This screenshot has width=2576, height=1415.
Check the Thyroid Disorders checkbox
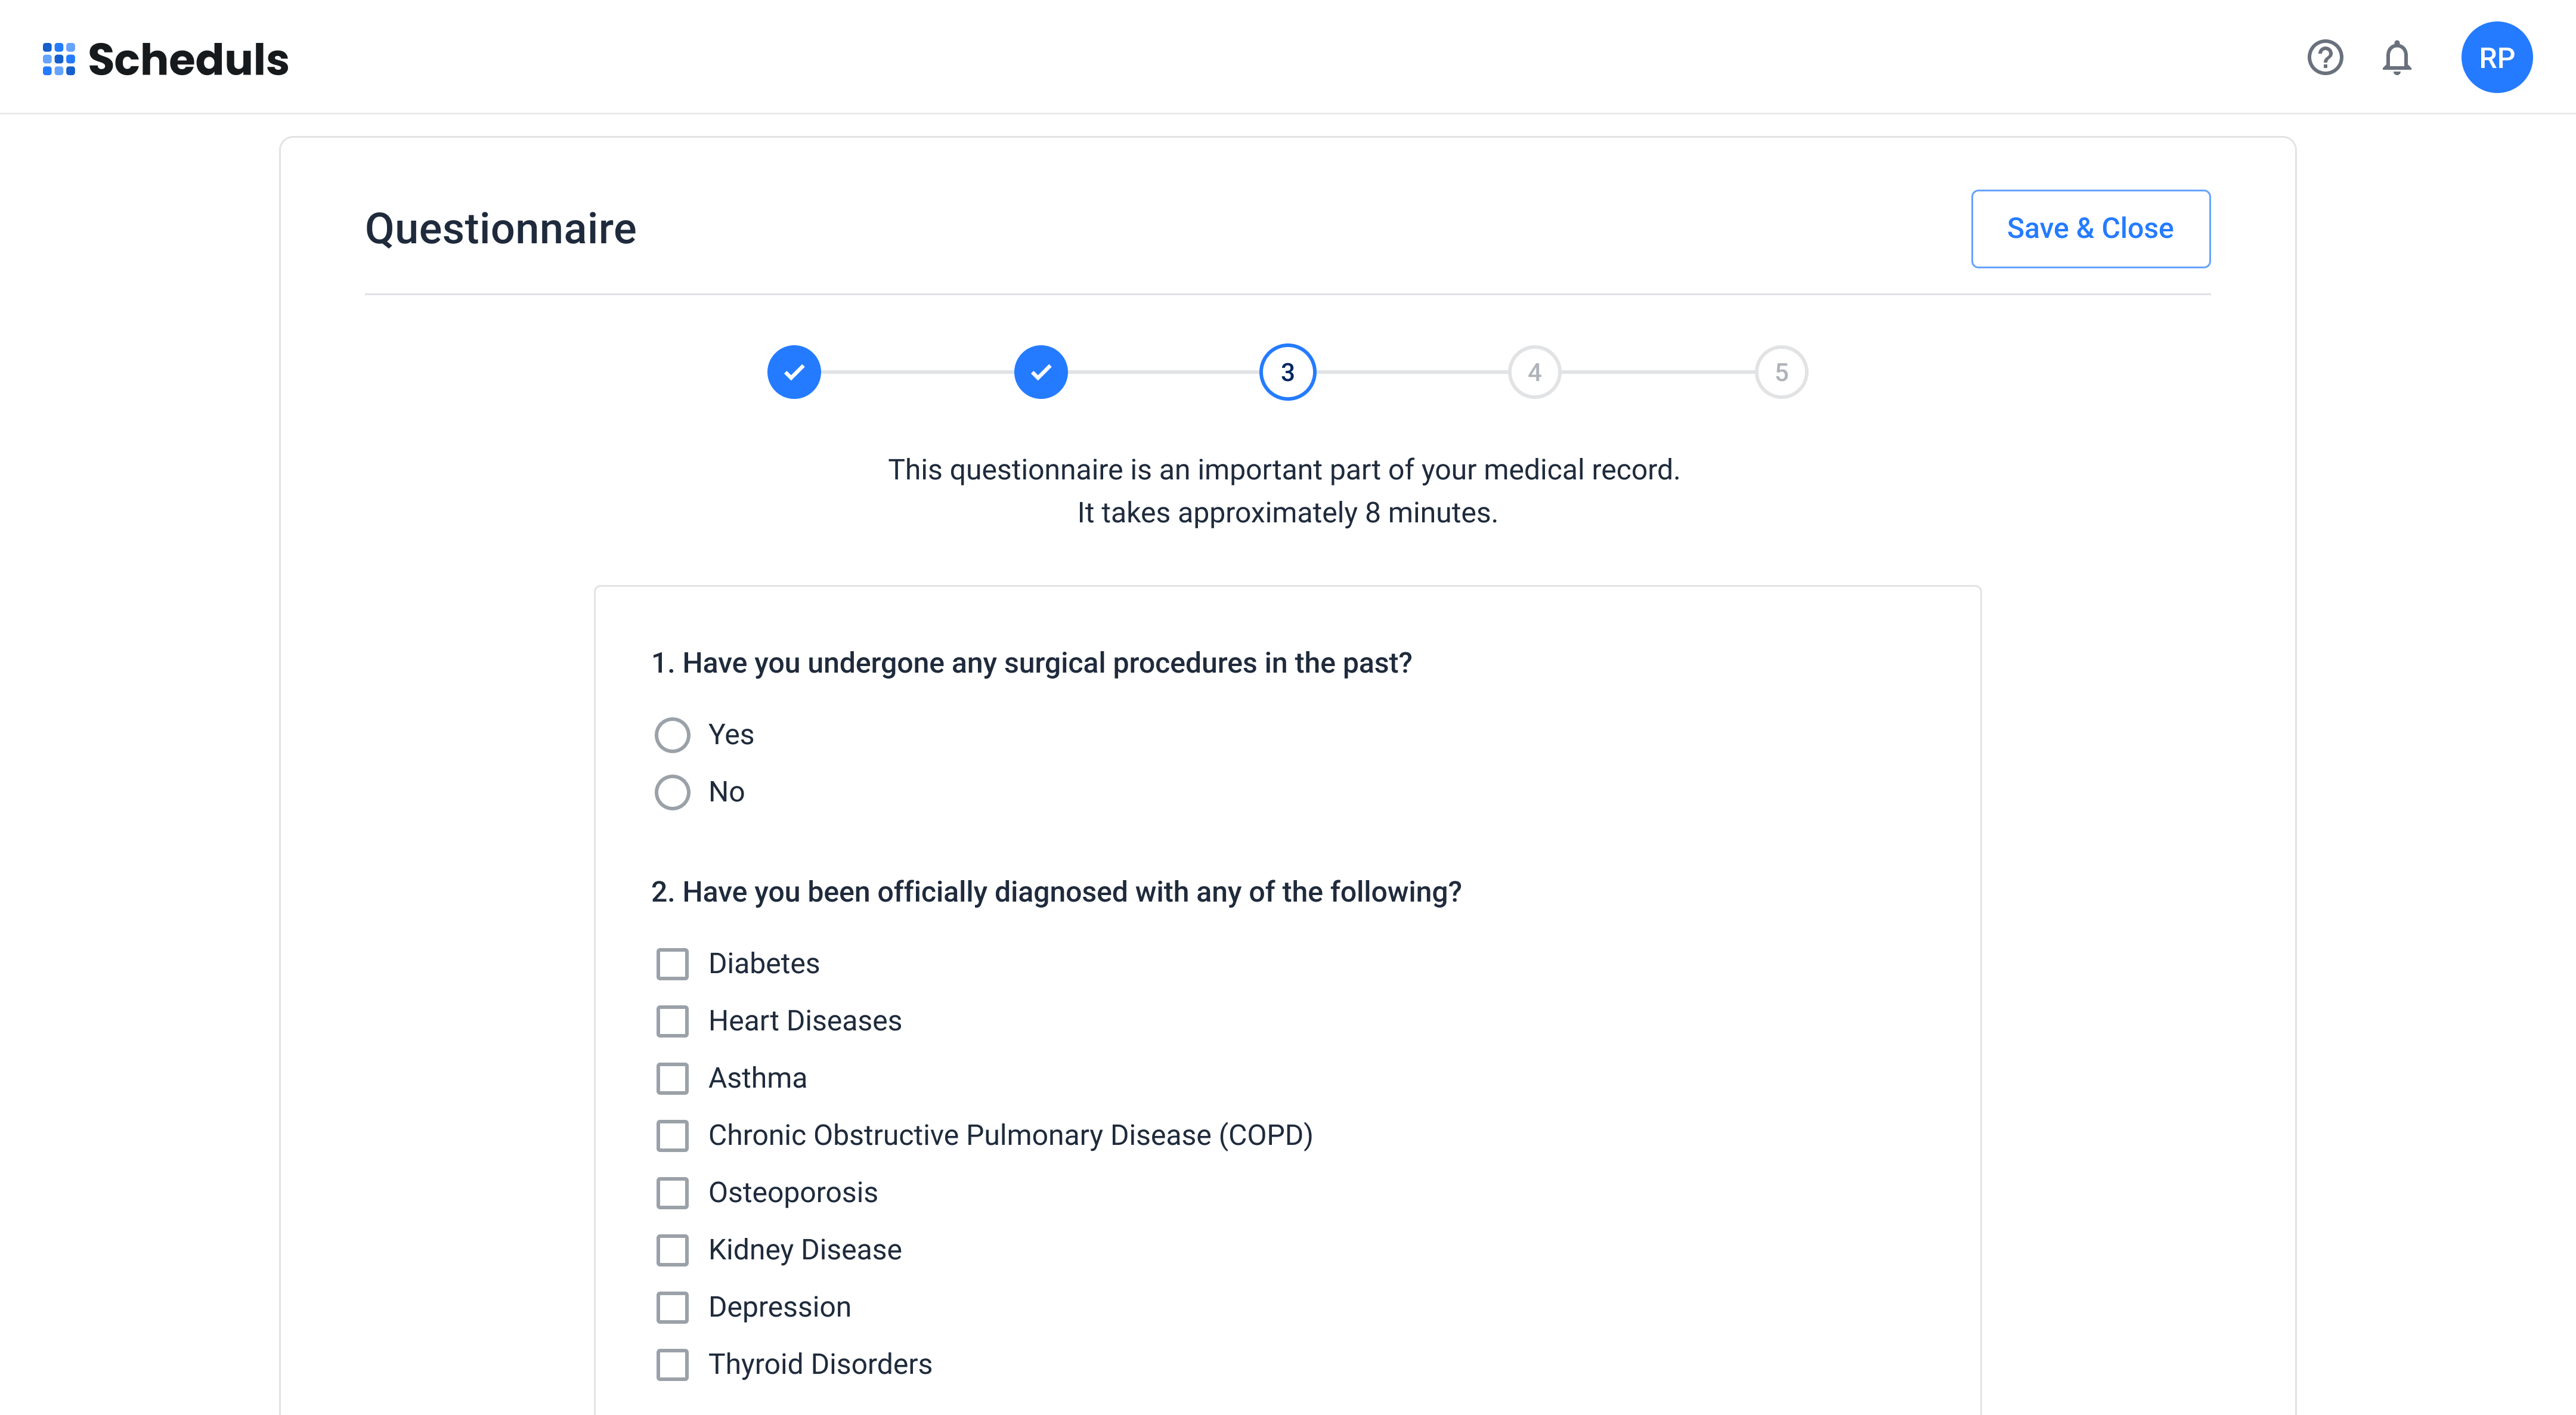pyautogui.click(x=672, y=1364)
